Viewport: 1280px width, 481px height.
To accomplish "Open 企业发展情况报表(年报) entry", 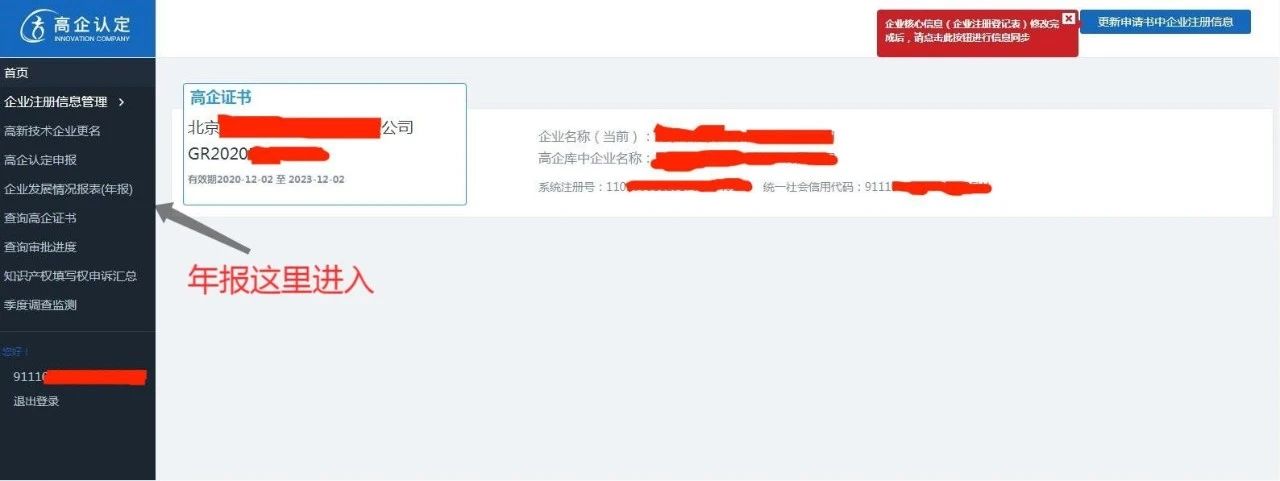I will click(68, 189).
